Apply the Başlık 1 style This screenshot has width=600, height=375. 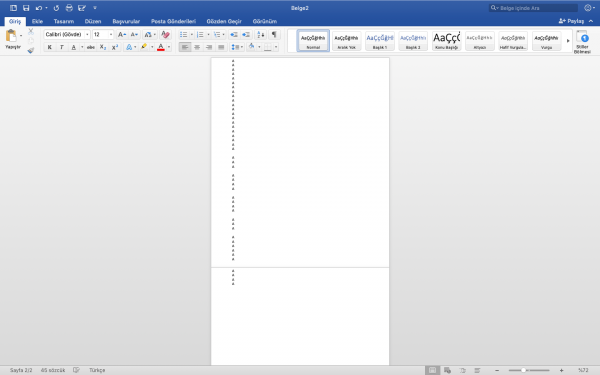(x=380, y=41)
